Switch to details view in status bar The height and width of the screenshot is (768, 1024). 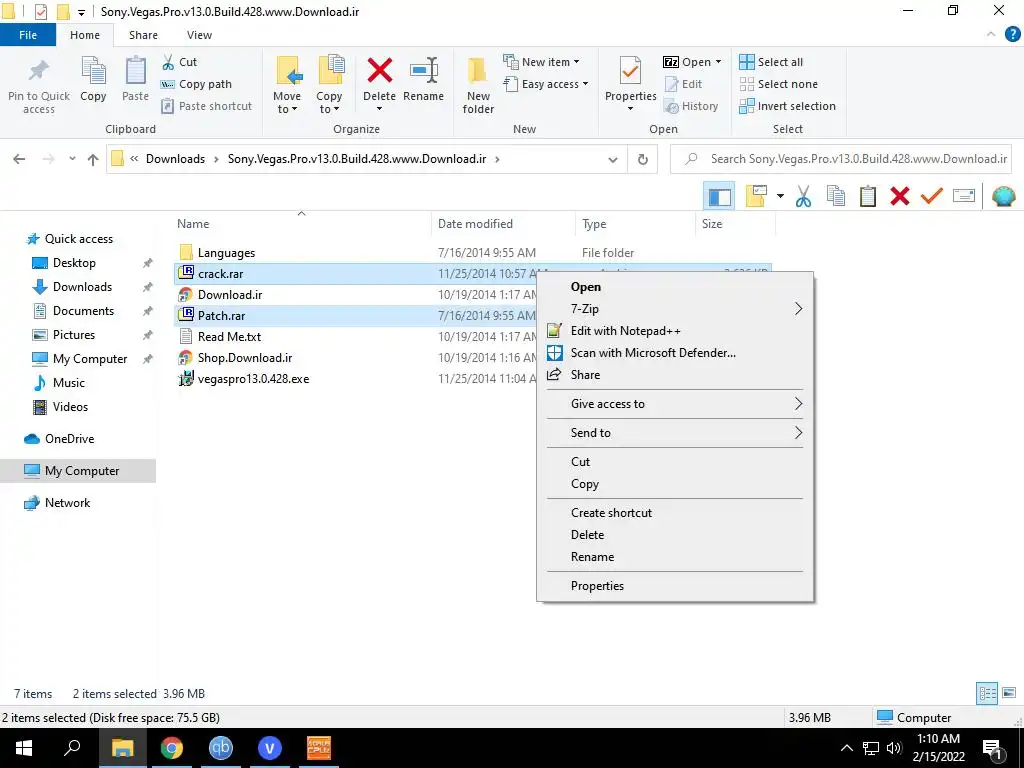tap(987, 693)
